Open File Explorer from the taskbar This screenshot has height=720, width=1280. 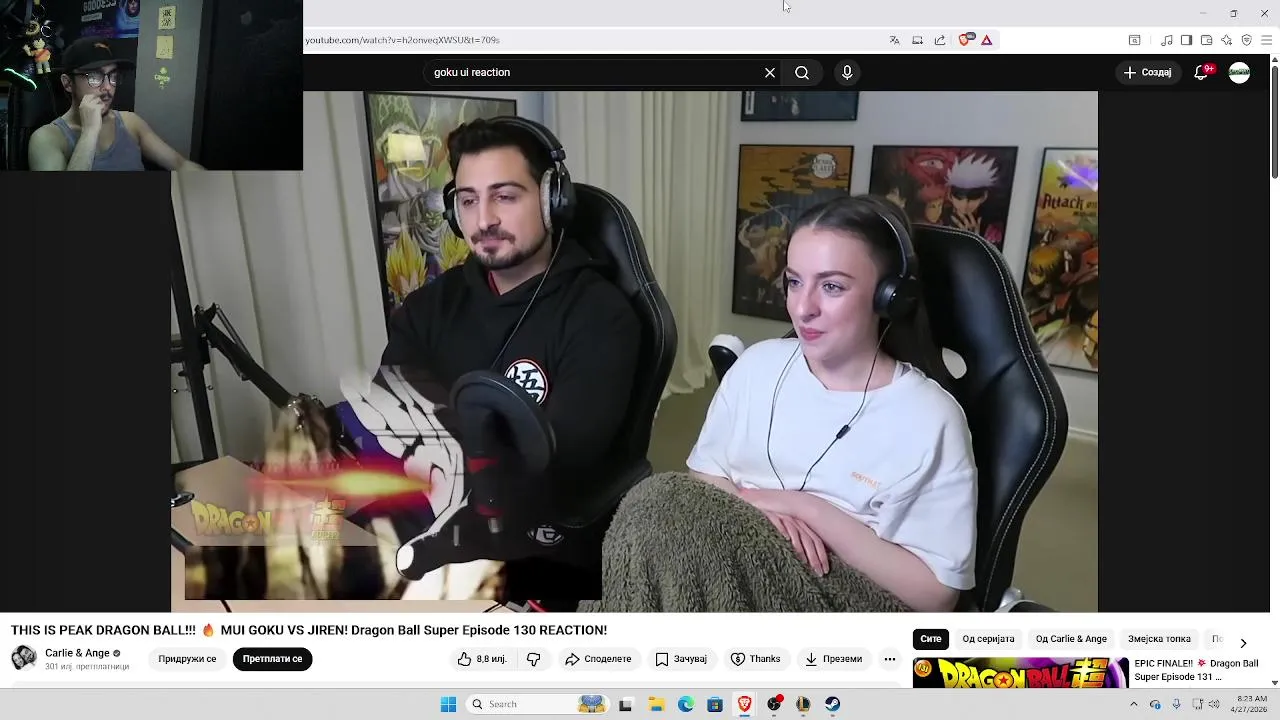click(x=656, y=704)
